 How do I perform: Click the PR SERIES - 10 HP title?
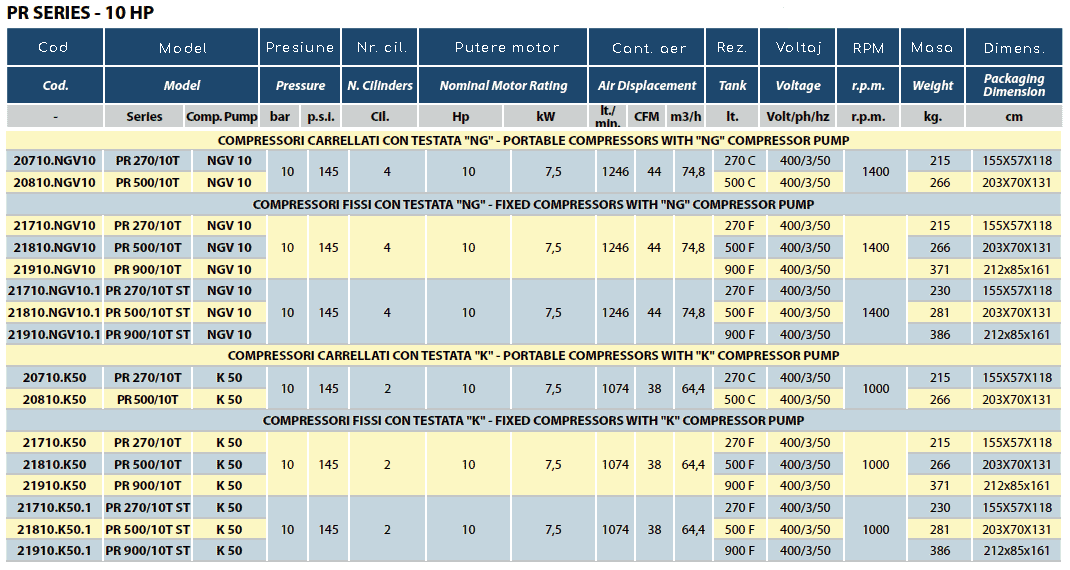click(81, 13)
